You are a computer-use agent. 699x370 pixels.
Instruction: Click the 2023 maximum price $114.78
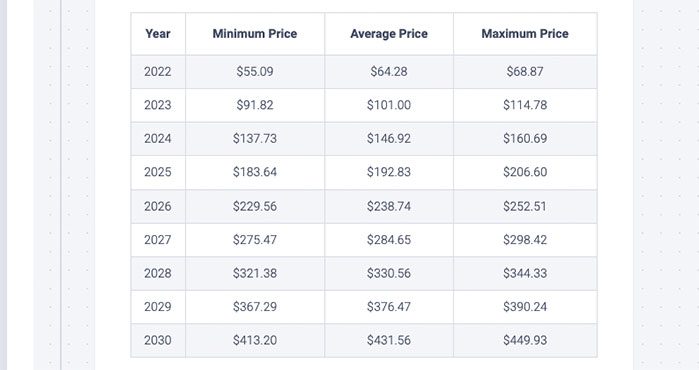[525, 105]
